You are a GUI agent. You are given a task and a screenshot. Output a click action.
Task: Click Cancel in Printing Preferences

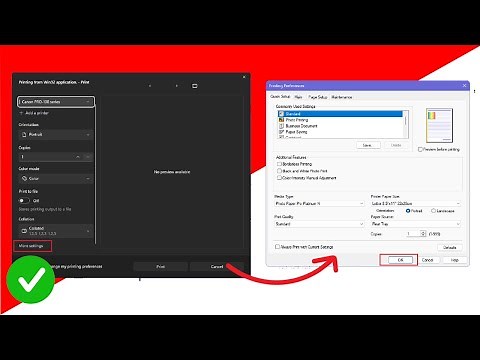pyautogui.click(x=428, y=260)
